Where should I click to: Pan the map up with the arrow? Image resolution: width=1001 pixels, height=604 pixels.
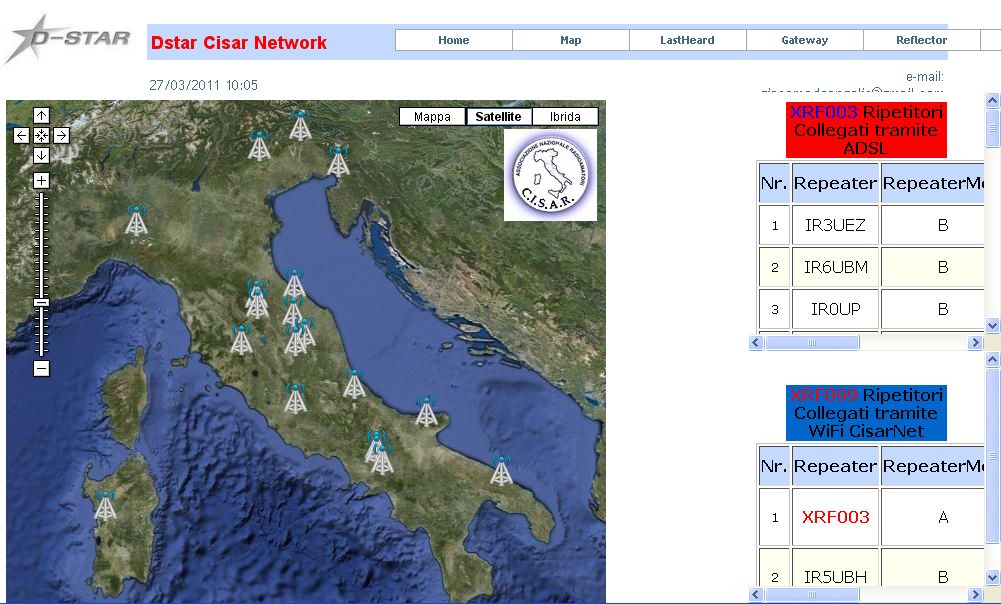pos(41,116)
